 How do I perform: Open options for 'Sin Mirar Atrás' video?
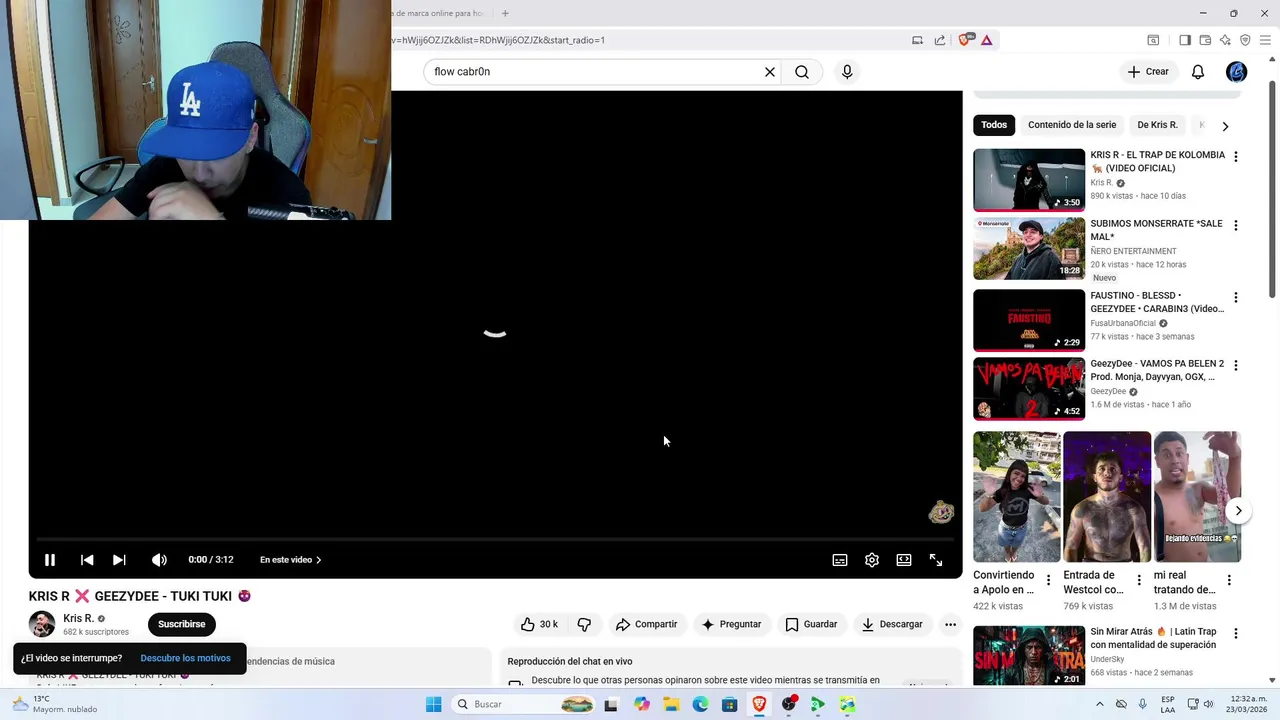1236,634
